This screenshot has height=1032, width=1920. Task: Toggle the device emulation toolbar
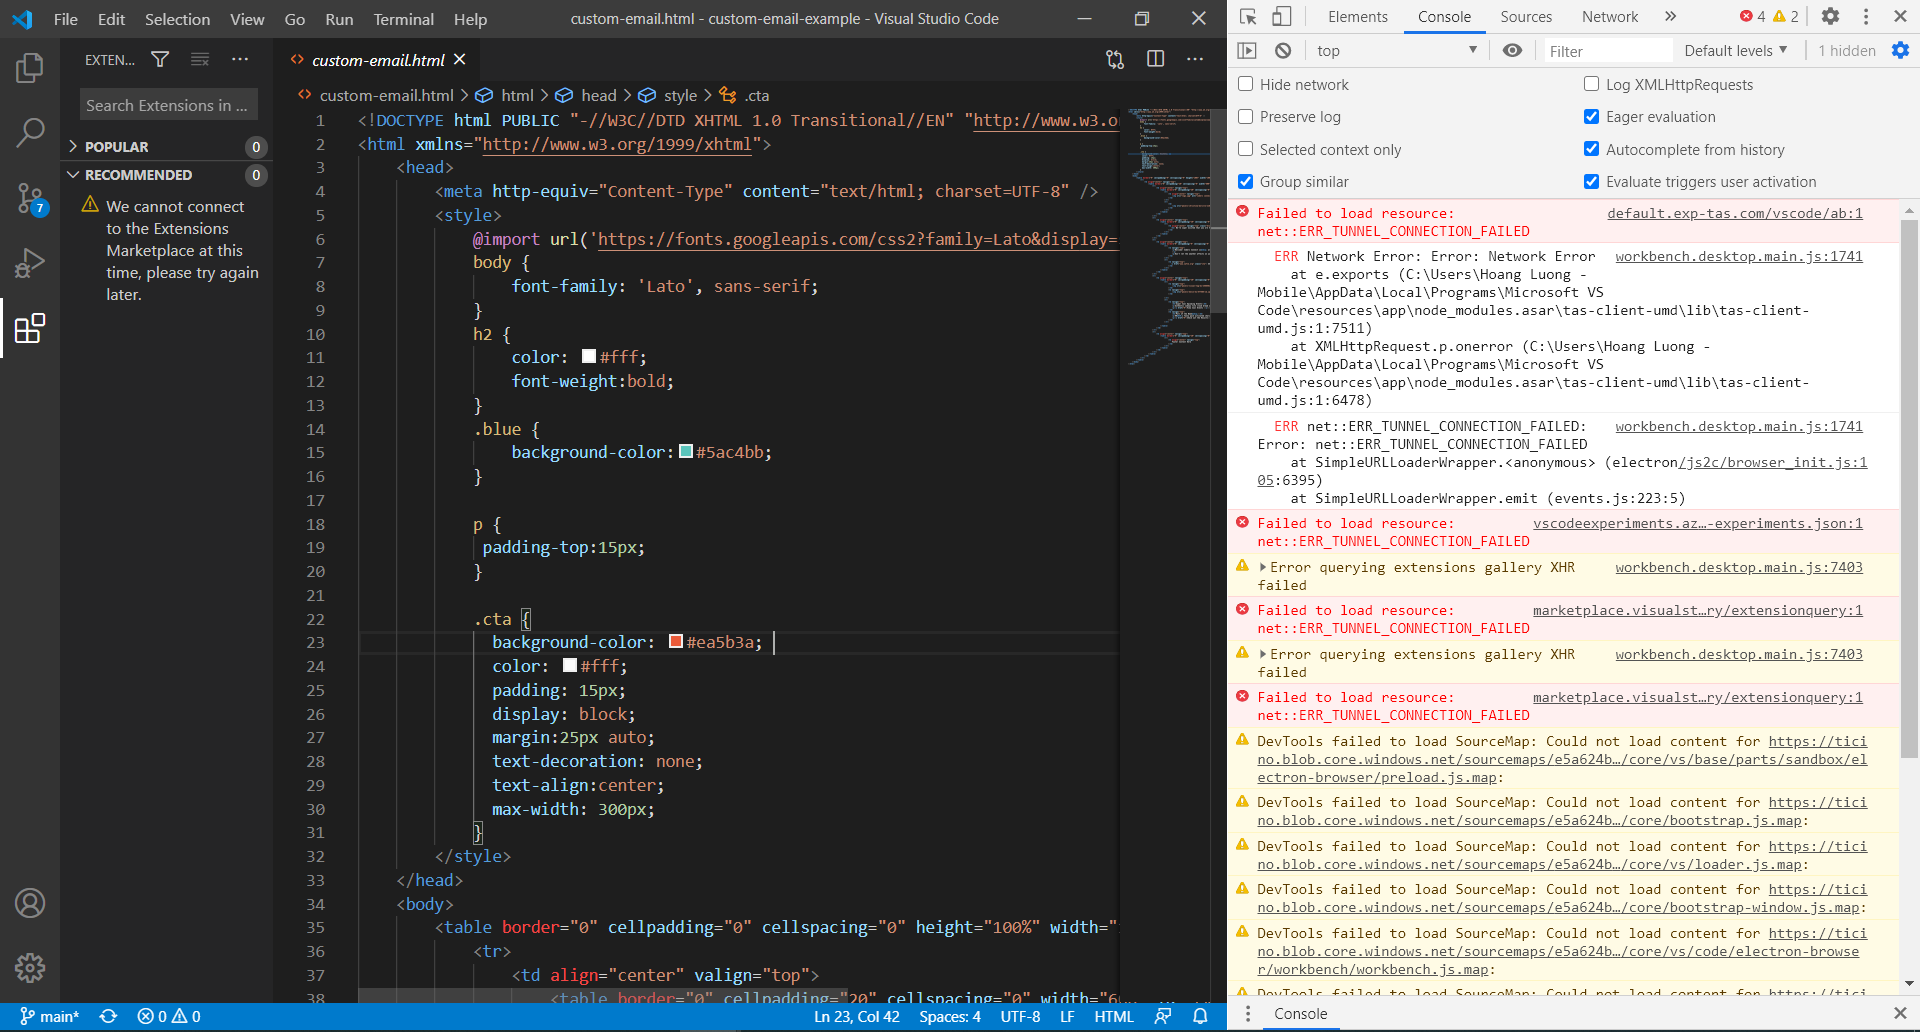1280,17
